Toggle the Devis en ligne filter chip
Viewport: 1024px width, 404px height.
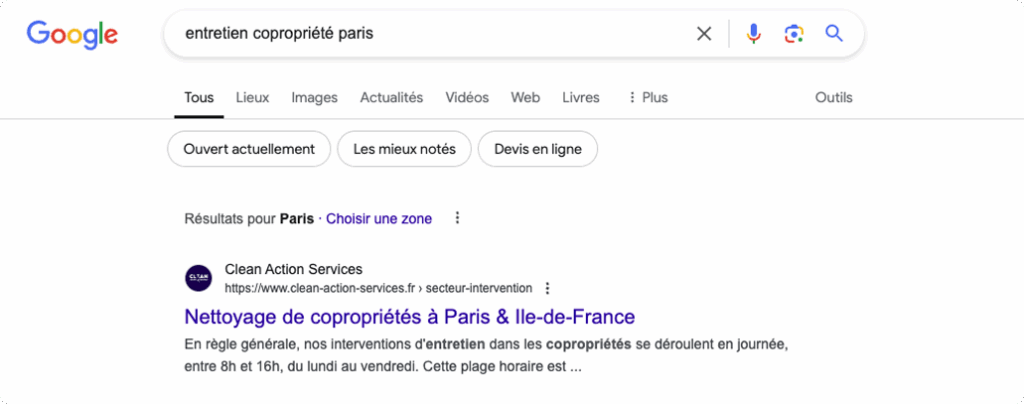538,149
